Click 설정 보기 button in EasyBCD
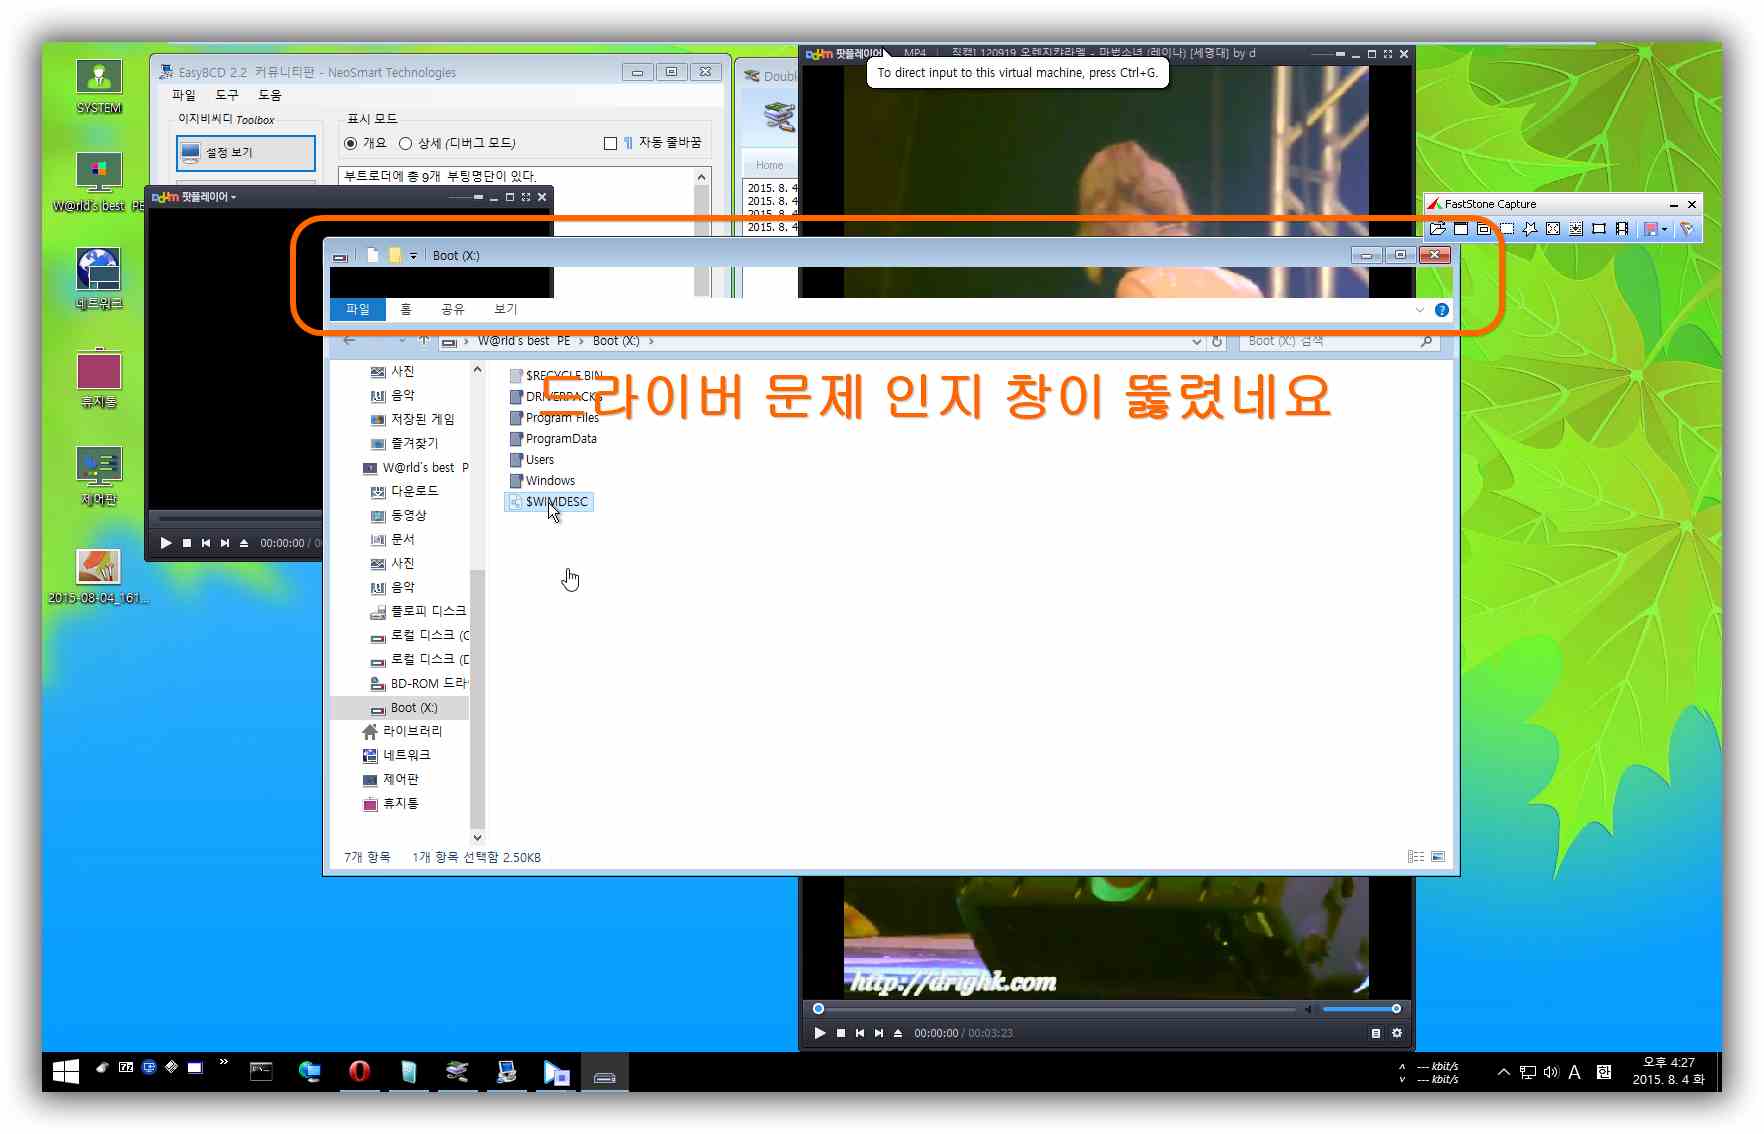 click(x=246, y=153)
